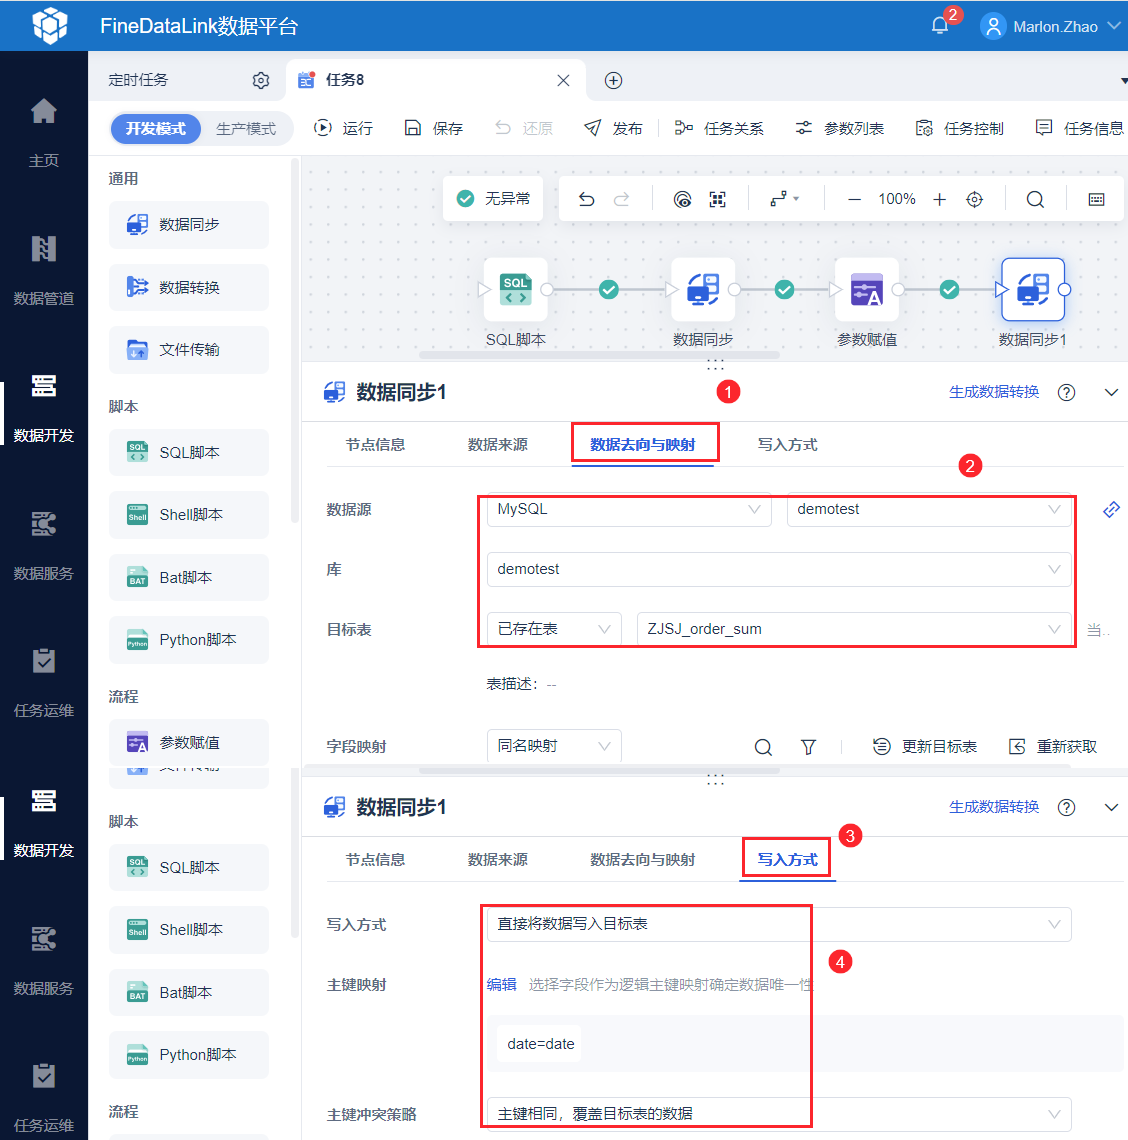Select the 参数赋值 node on canvas
The width and height of the screenshot is (1128, 1140).
(866, 289)
